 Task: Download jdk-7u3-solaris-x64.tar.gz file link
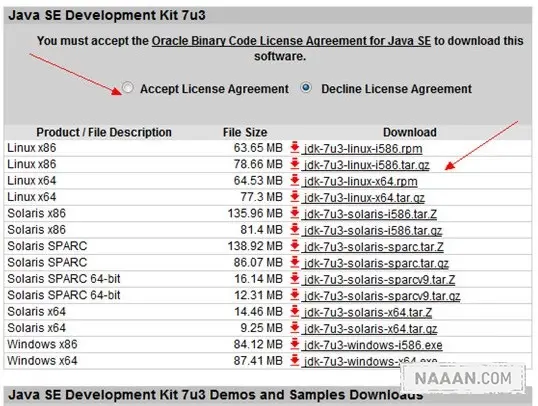(x=371, y=329)
